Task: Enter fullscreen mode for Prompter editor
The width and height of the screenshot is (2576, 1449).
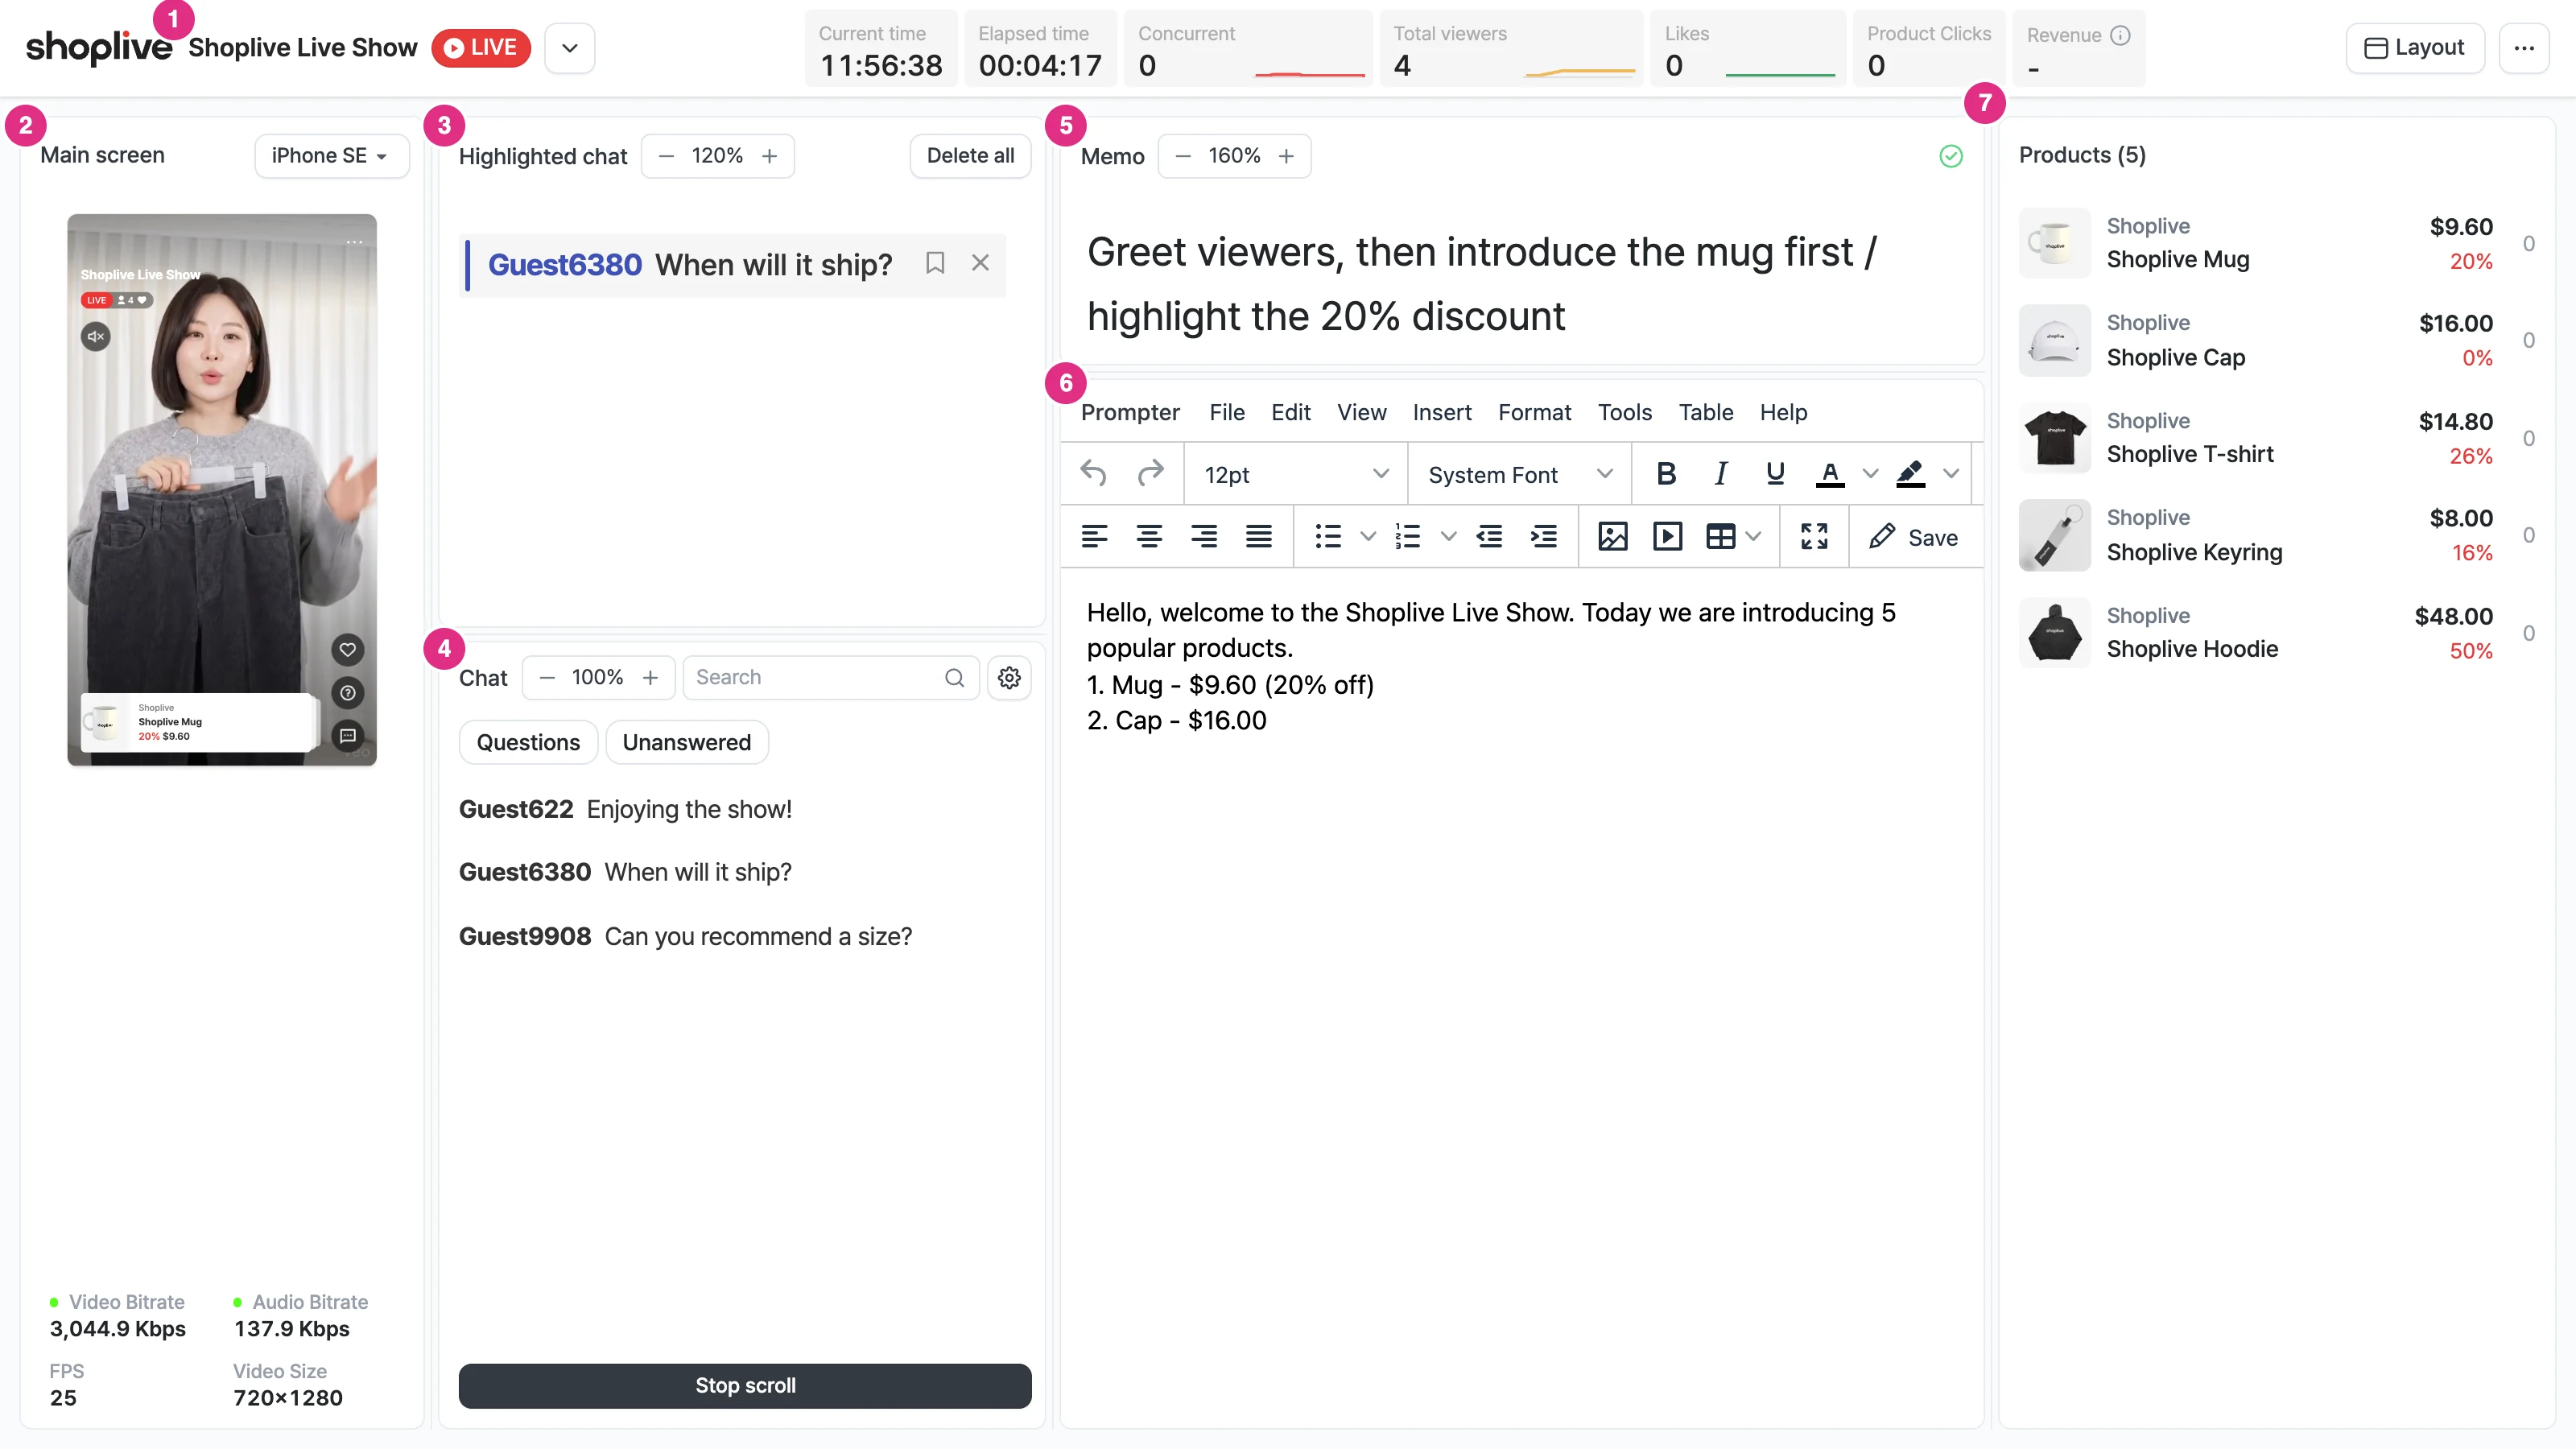Action: click(1814, 537)
